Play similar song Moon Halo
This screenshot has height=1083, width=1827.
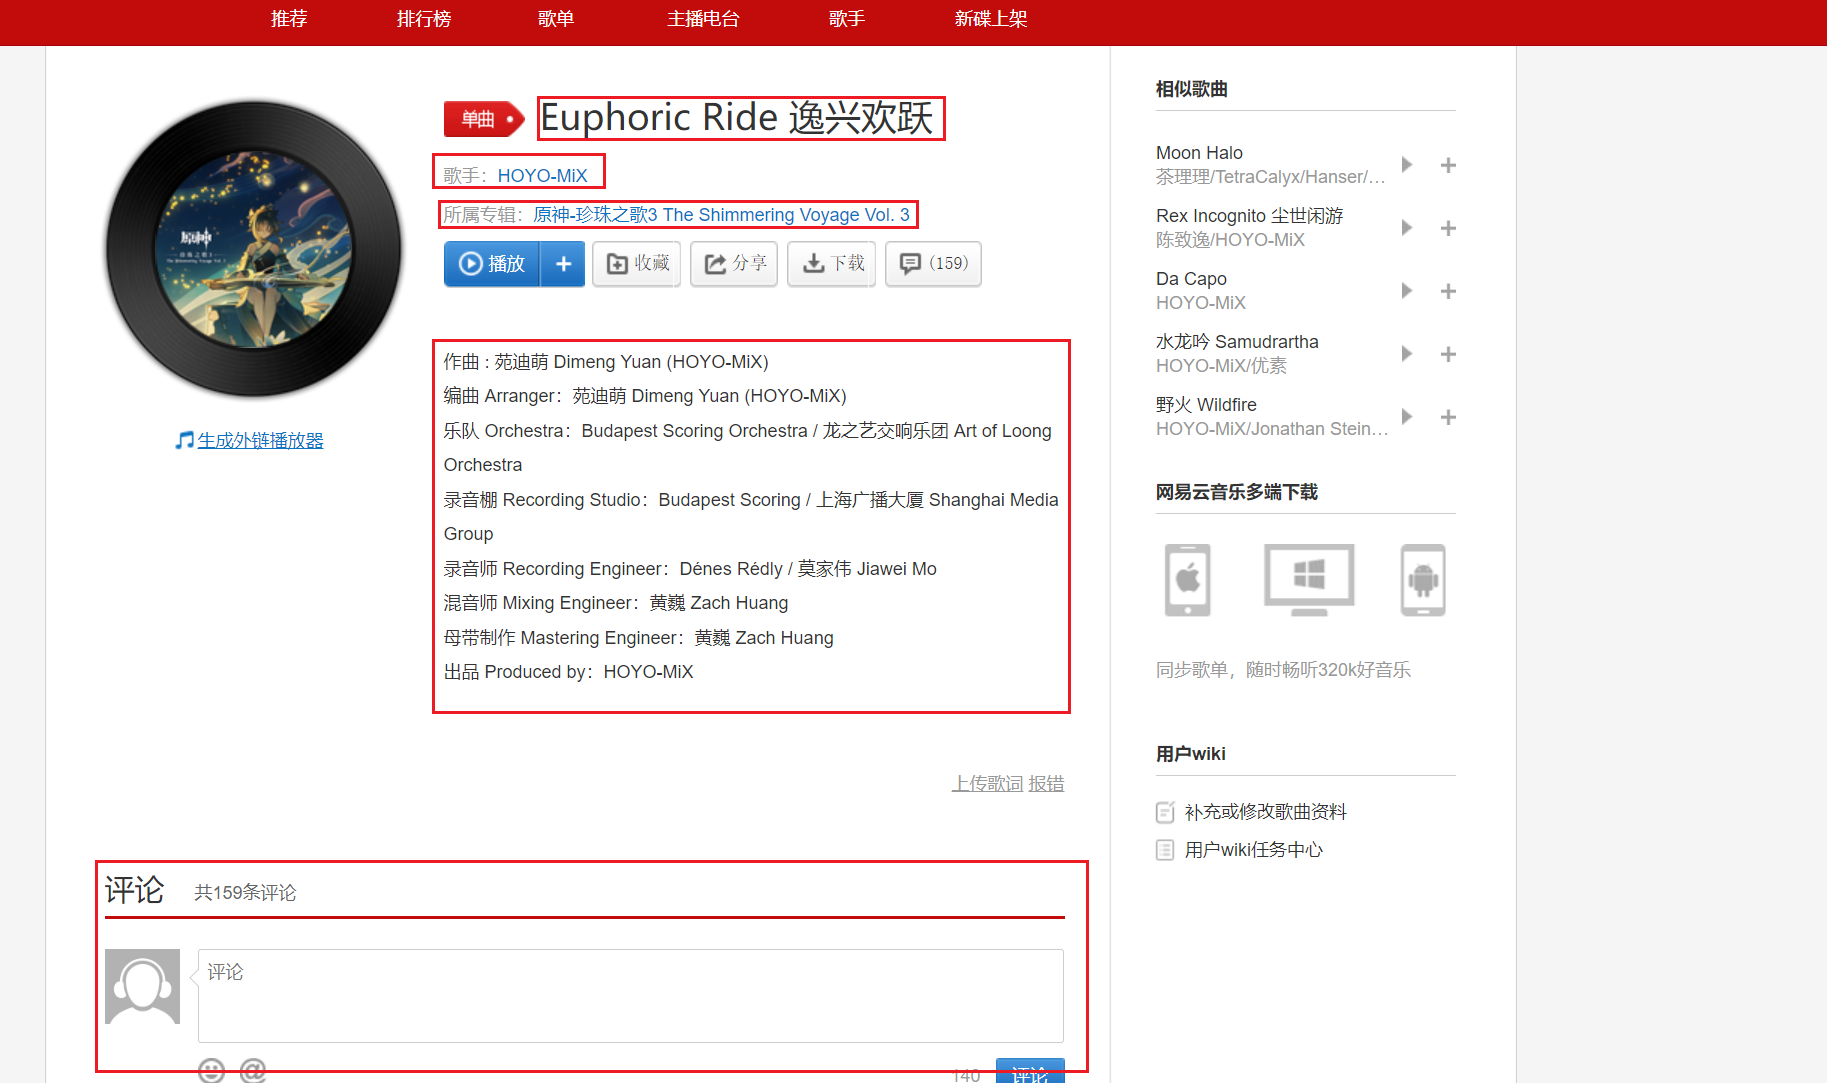(1407, 165)
